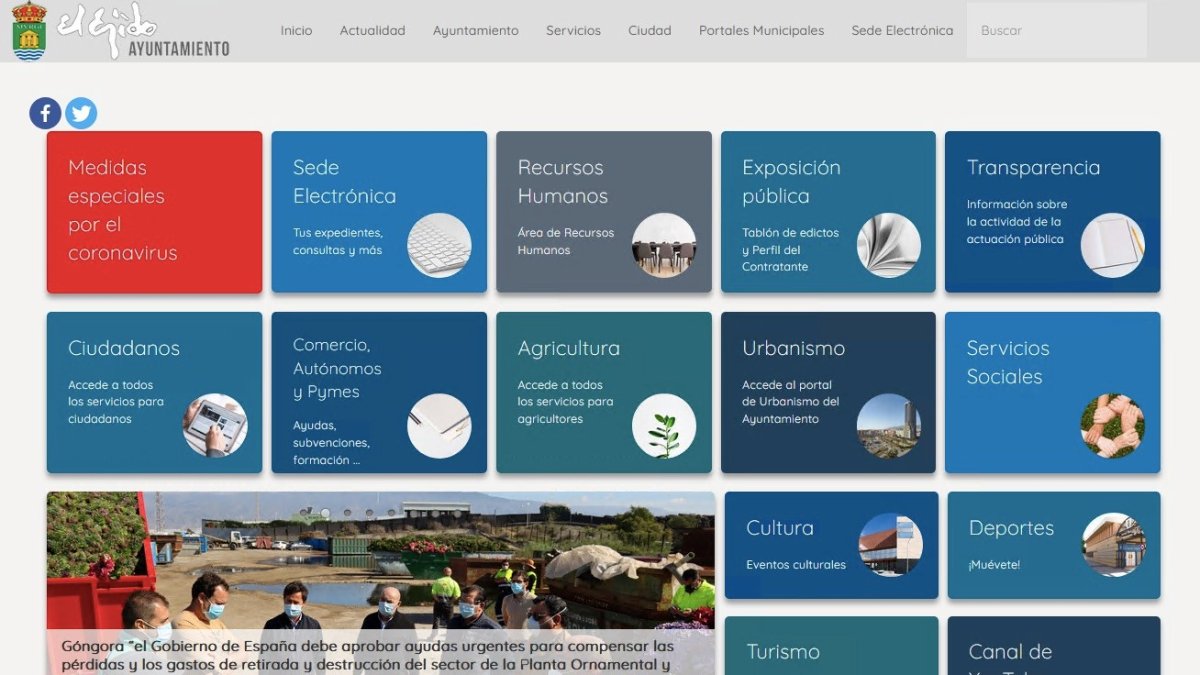1200x675 pixels.
Task: Open the Facebook share icon
Action: tap(45, 113)
